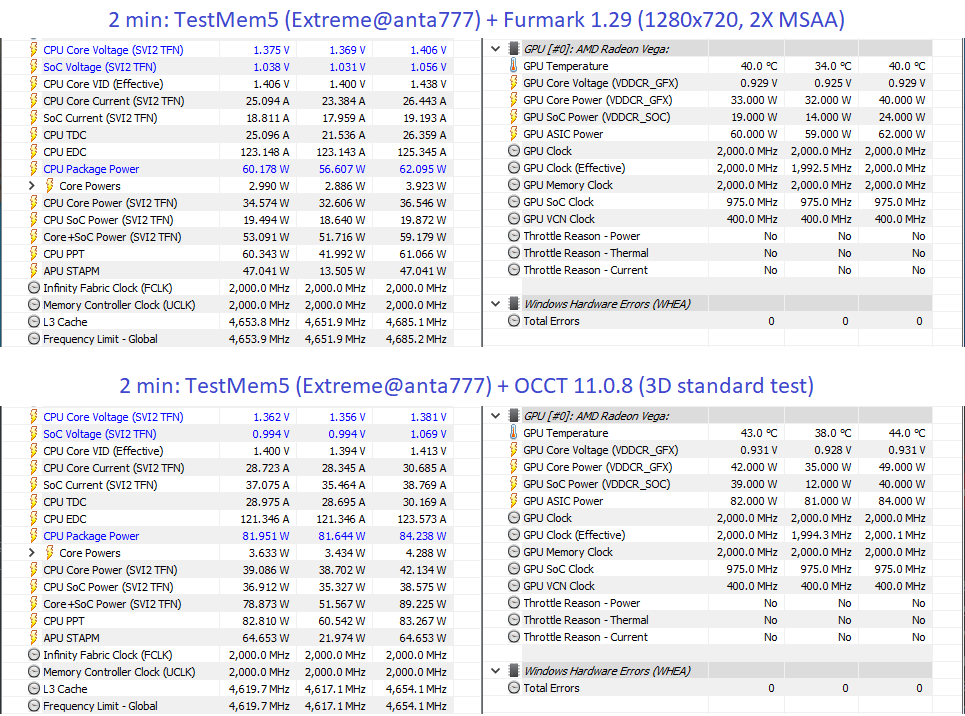The height and width of the screenshot is (716, 965).
Task: Expand Core Powers row showing 3.633 W
Action: pos(32,553)
